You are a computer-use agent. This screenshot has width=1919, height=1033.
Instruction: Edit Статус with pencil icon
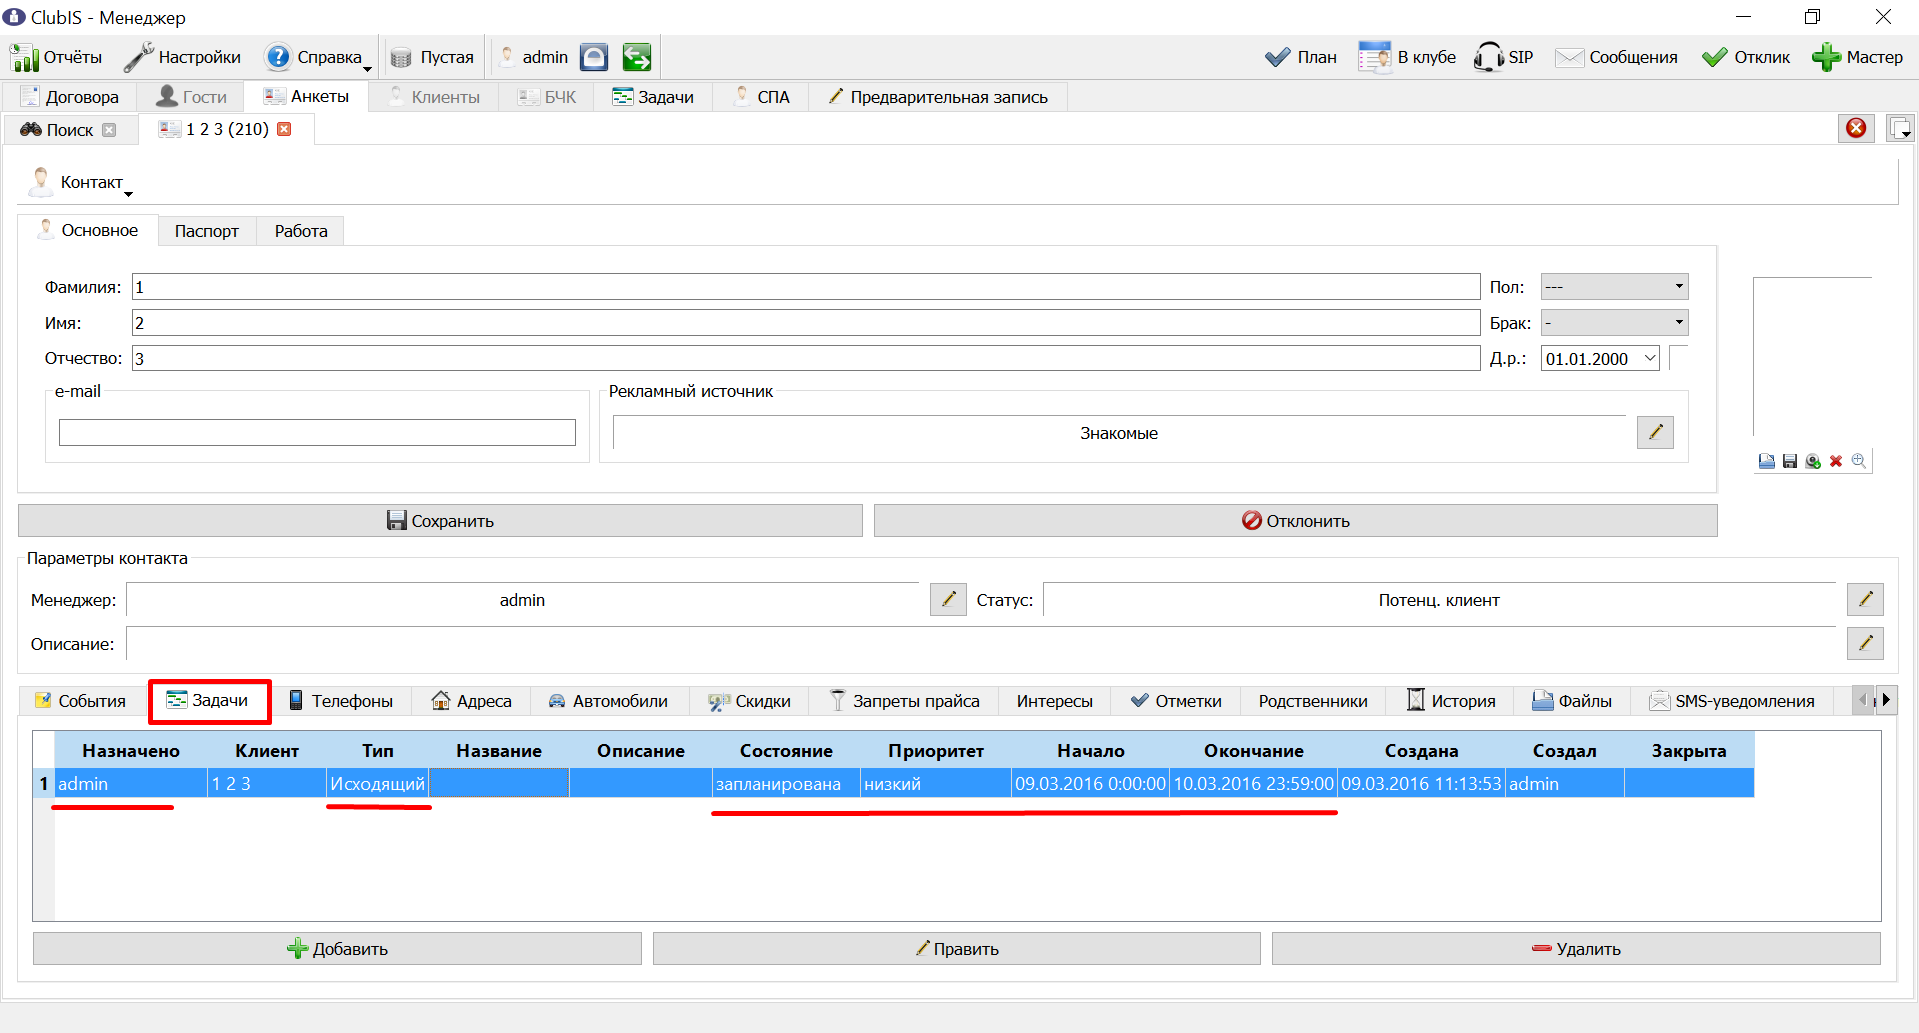click(x=1865, y=599)
